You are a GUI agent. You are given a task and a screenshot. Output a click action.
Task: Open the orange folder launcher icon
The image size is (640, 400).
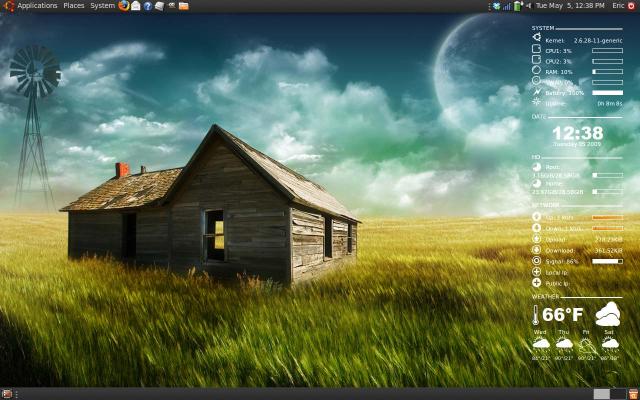pyautogui.click(x=184, y=6)
